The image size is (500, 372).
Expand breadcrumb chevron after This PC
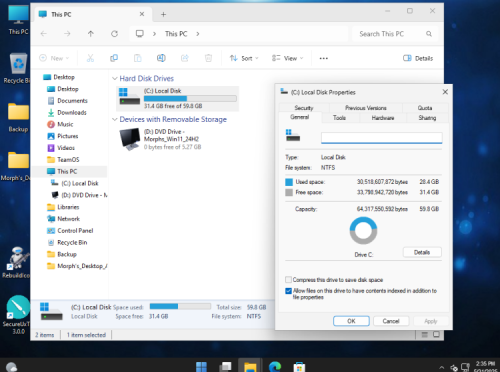tap(198, 34)
